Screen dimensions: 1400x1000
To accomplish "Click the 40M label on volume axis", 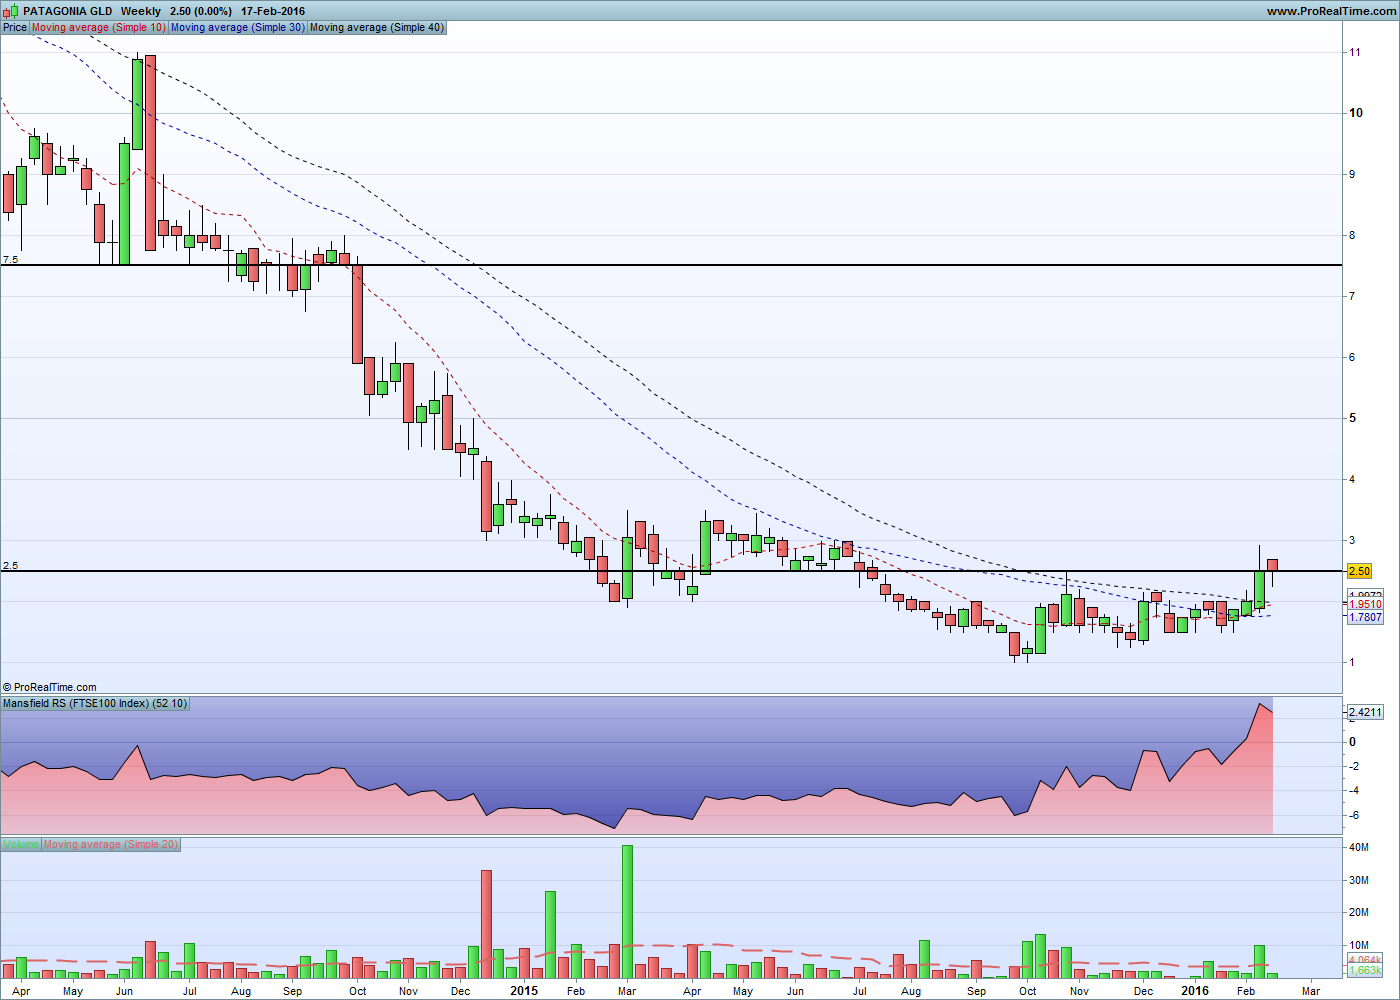I will coord(1358,847).
